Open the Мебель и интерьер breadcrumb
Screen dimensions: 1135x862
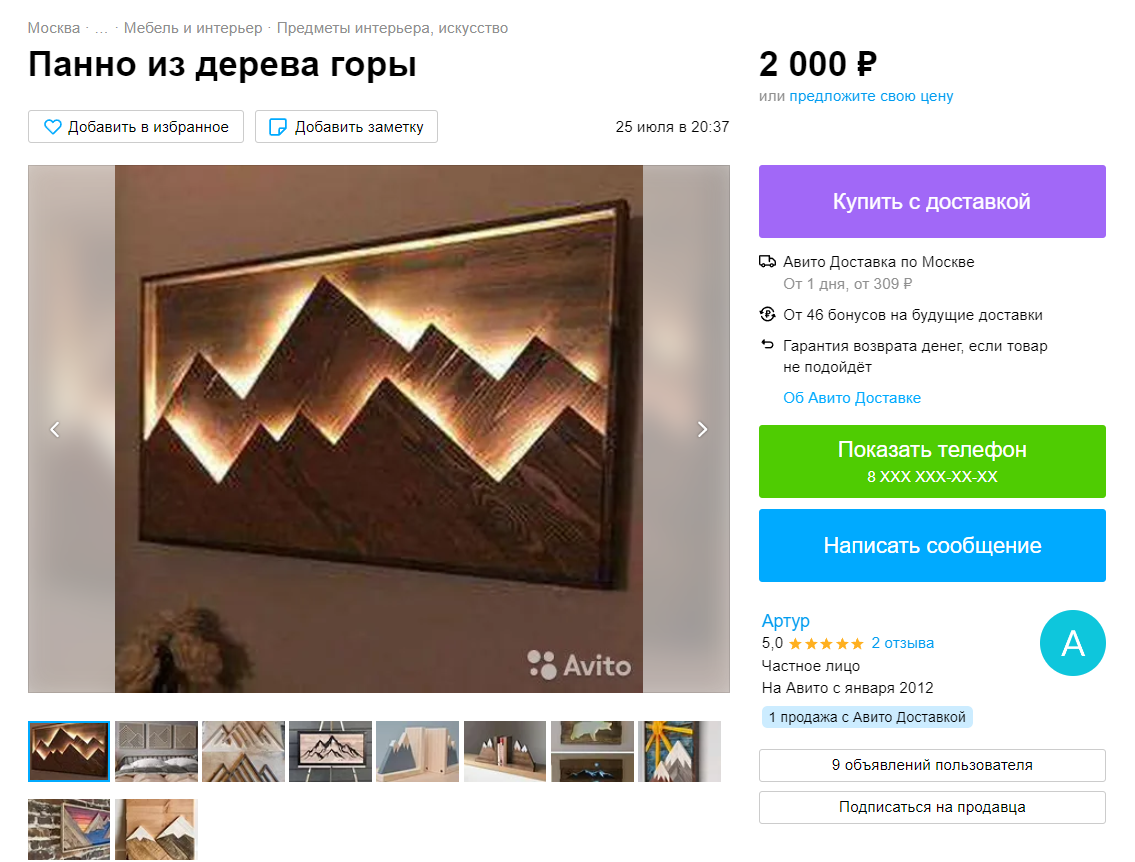193,28
